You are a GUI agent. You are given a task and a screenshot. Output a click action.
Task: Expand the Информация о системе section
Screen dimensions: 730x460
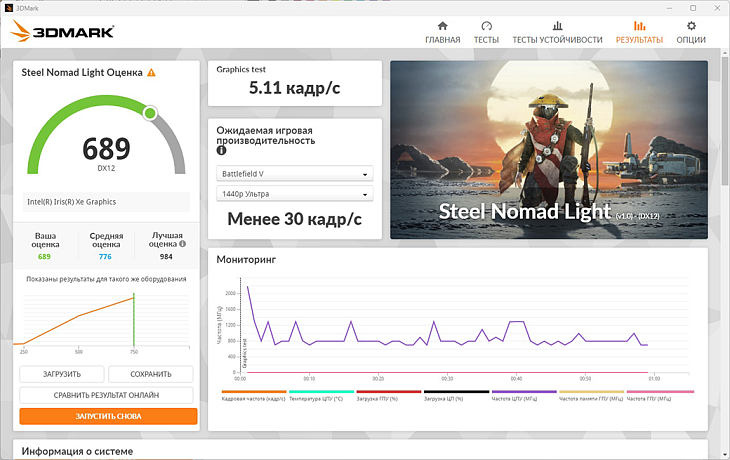(75, 451)
